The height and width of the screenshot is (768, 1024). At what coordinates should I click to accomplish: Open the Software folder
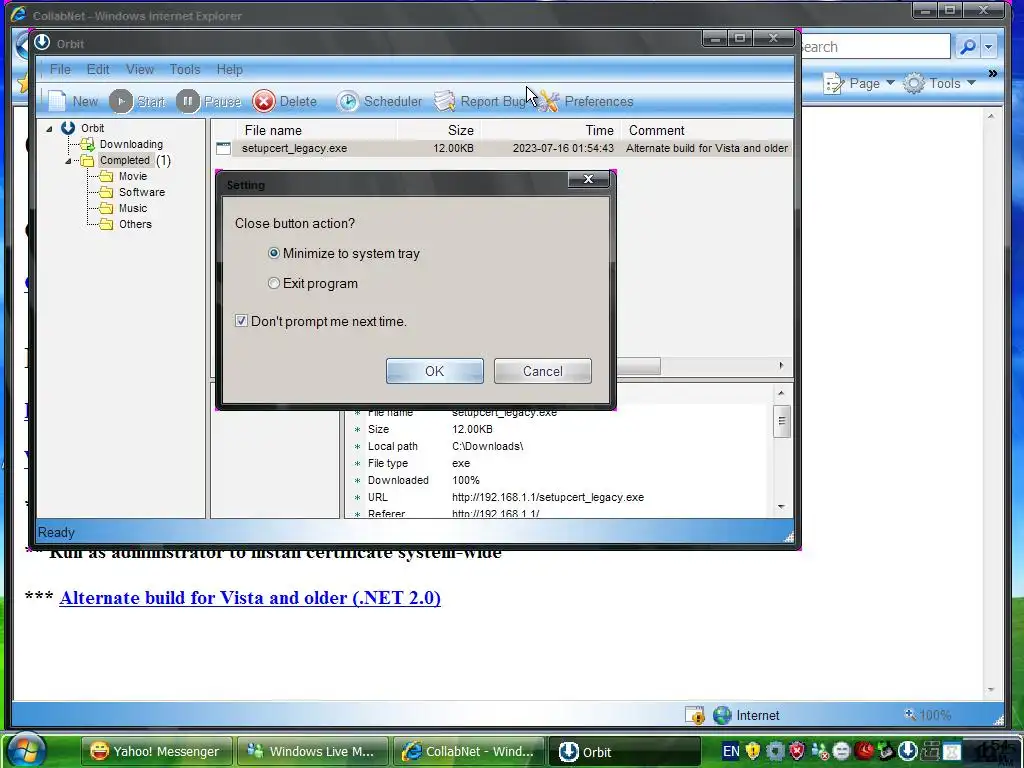point(141,192)
